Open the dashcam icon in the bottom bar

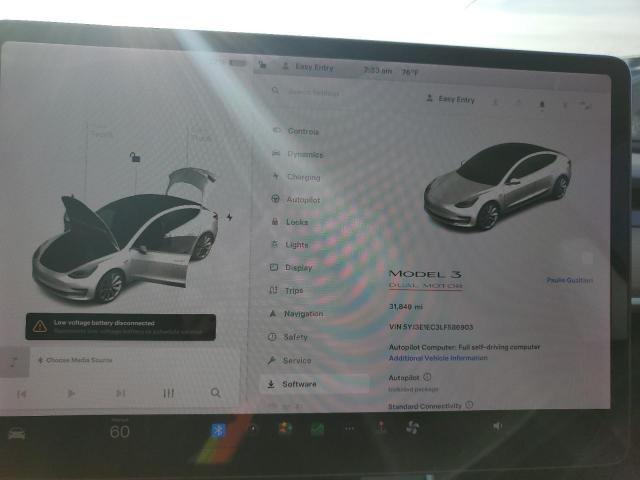(x=253, y=428)
